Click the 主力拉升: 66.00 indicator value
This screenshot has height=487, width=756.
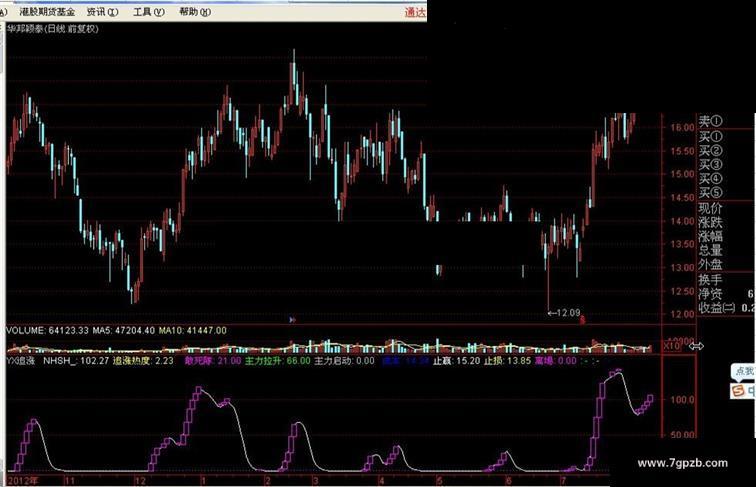point(278,361)
